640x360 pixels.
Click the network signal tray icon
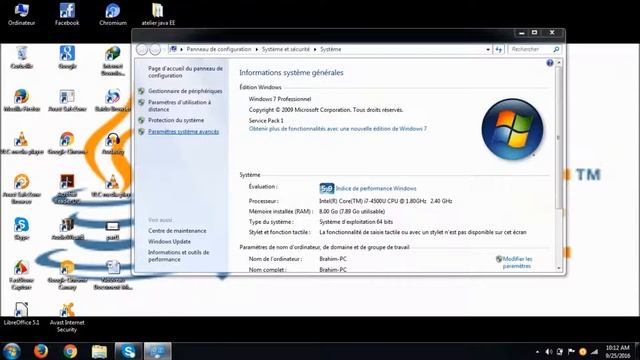pos(594,351)
